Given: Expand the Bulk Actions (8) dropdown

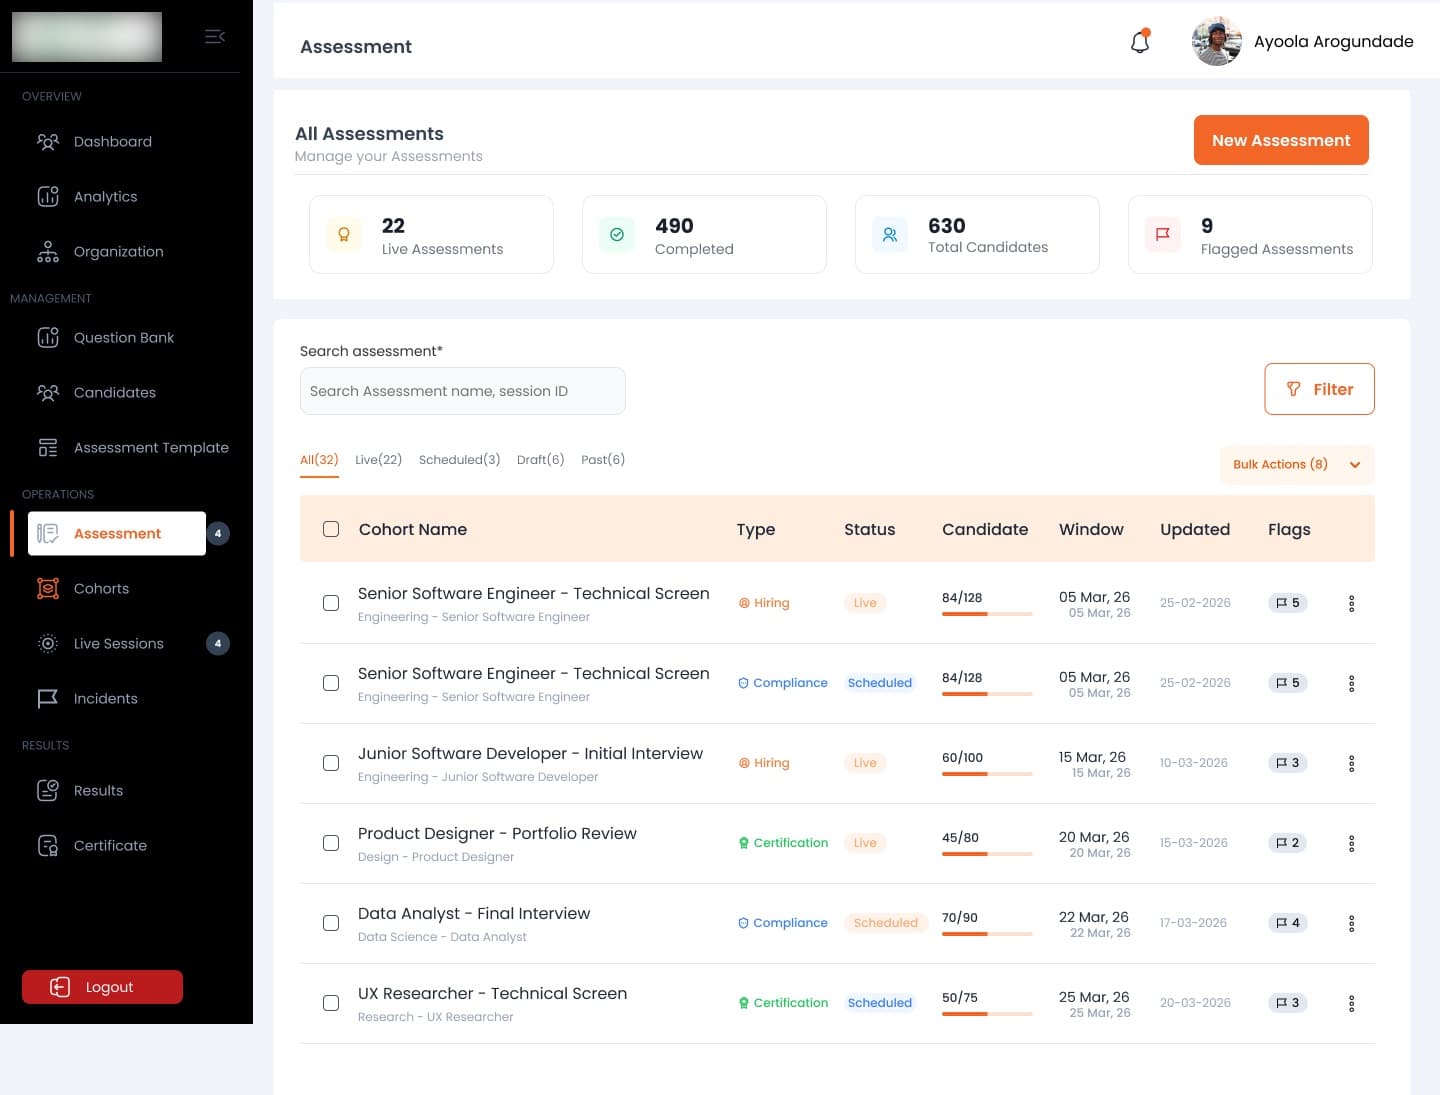Looking at the screenshot, I should click(x=1297, y=465).
